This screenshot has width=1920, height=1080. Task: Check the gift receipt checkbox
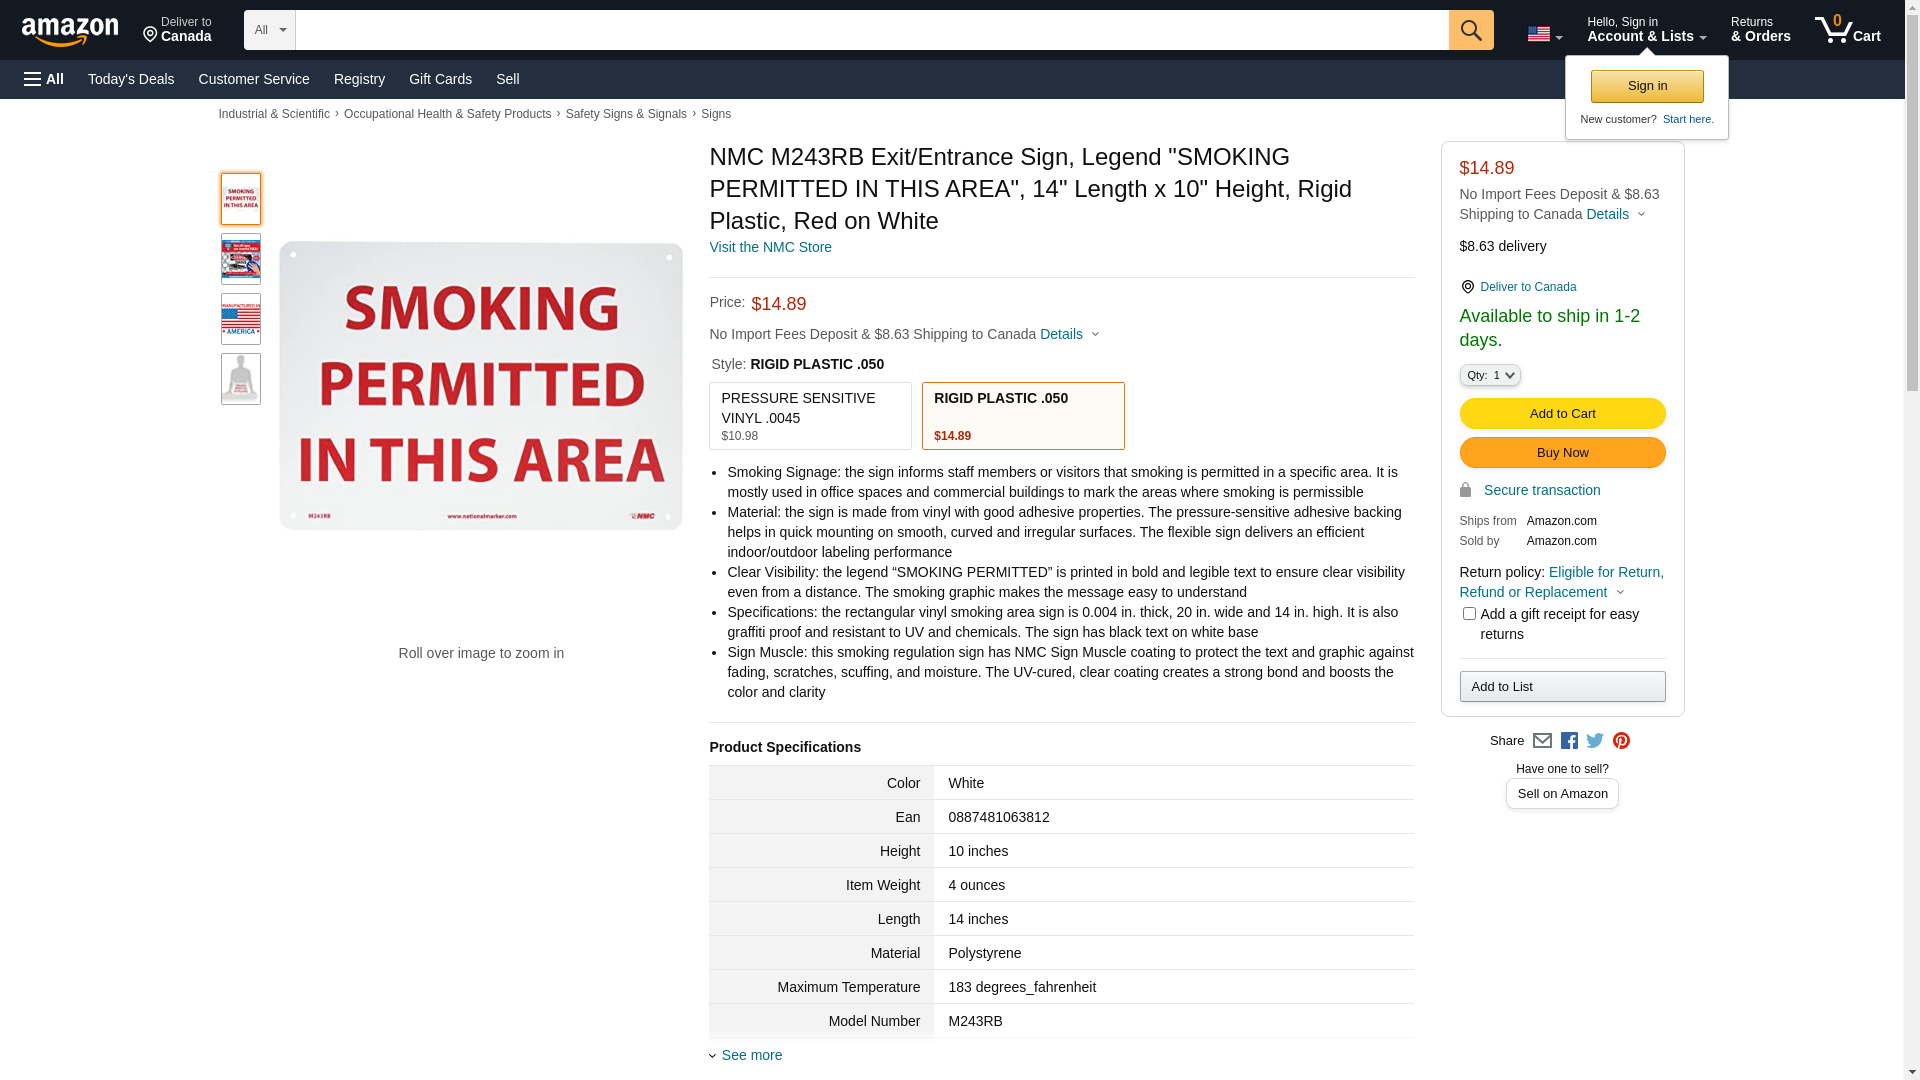point(1469,614)
